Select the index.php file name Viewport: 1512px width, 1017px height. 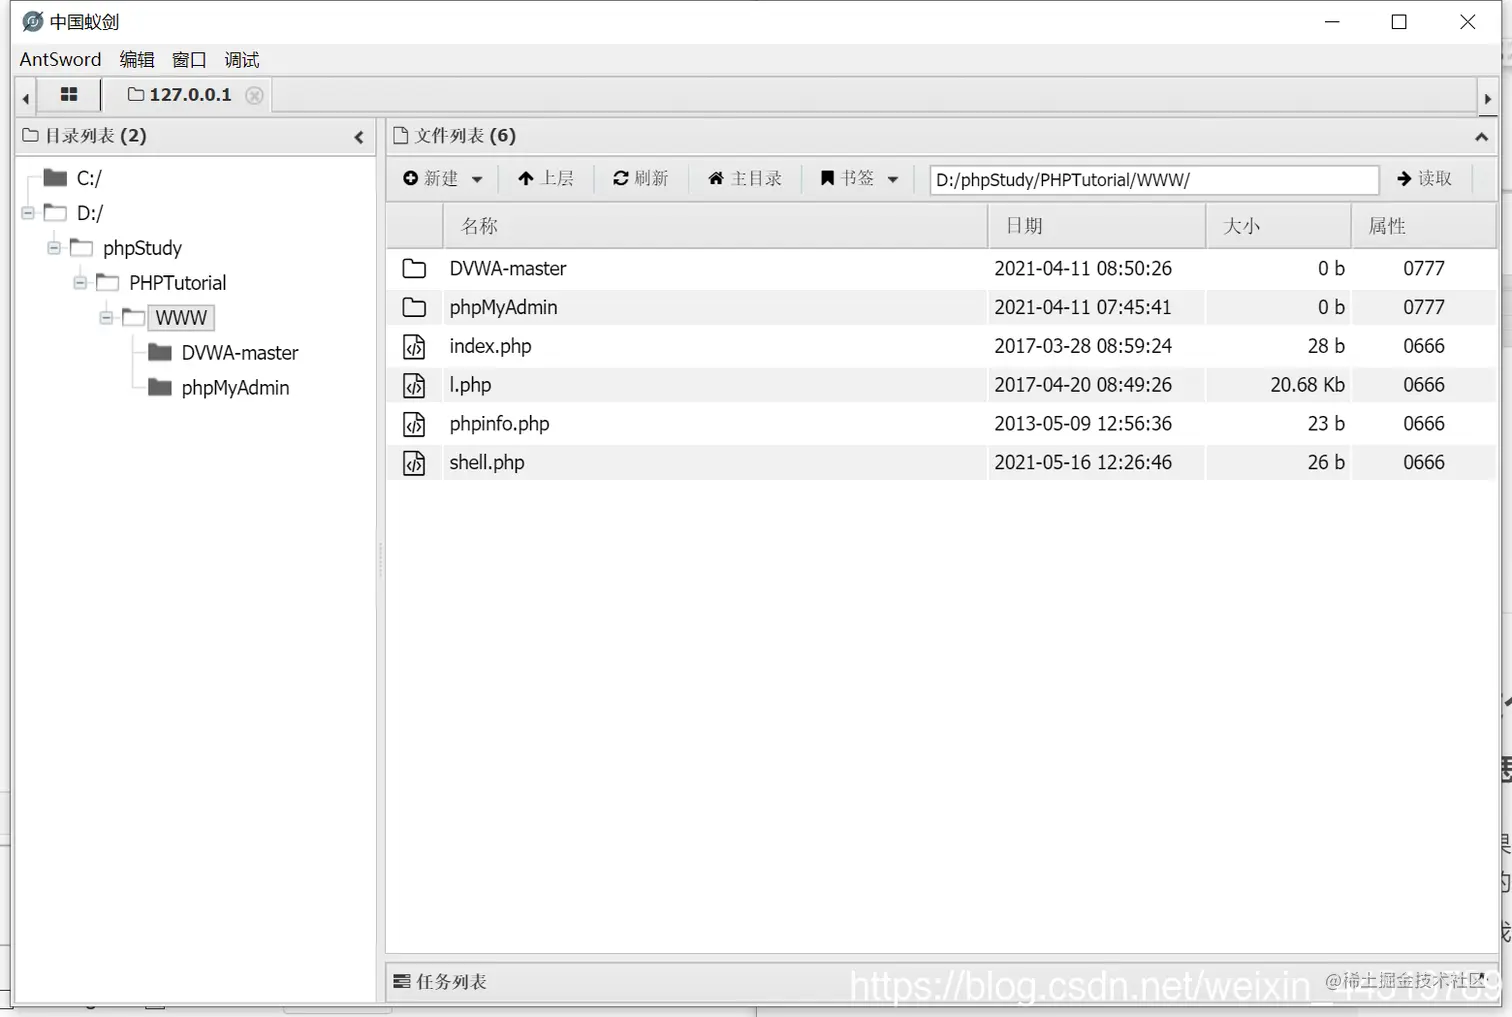click(x=490, y=346)
